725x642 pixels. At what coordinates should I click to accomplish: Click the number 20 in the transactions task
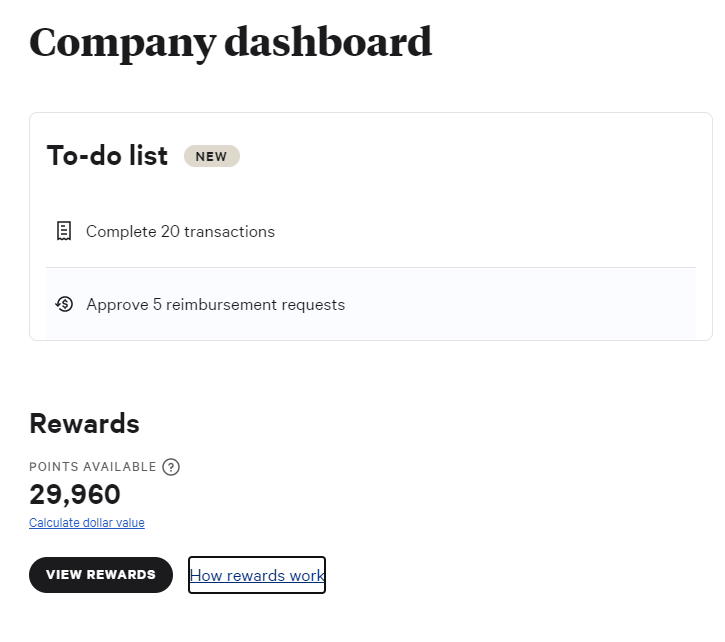tap(170, 232)
